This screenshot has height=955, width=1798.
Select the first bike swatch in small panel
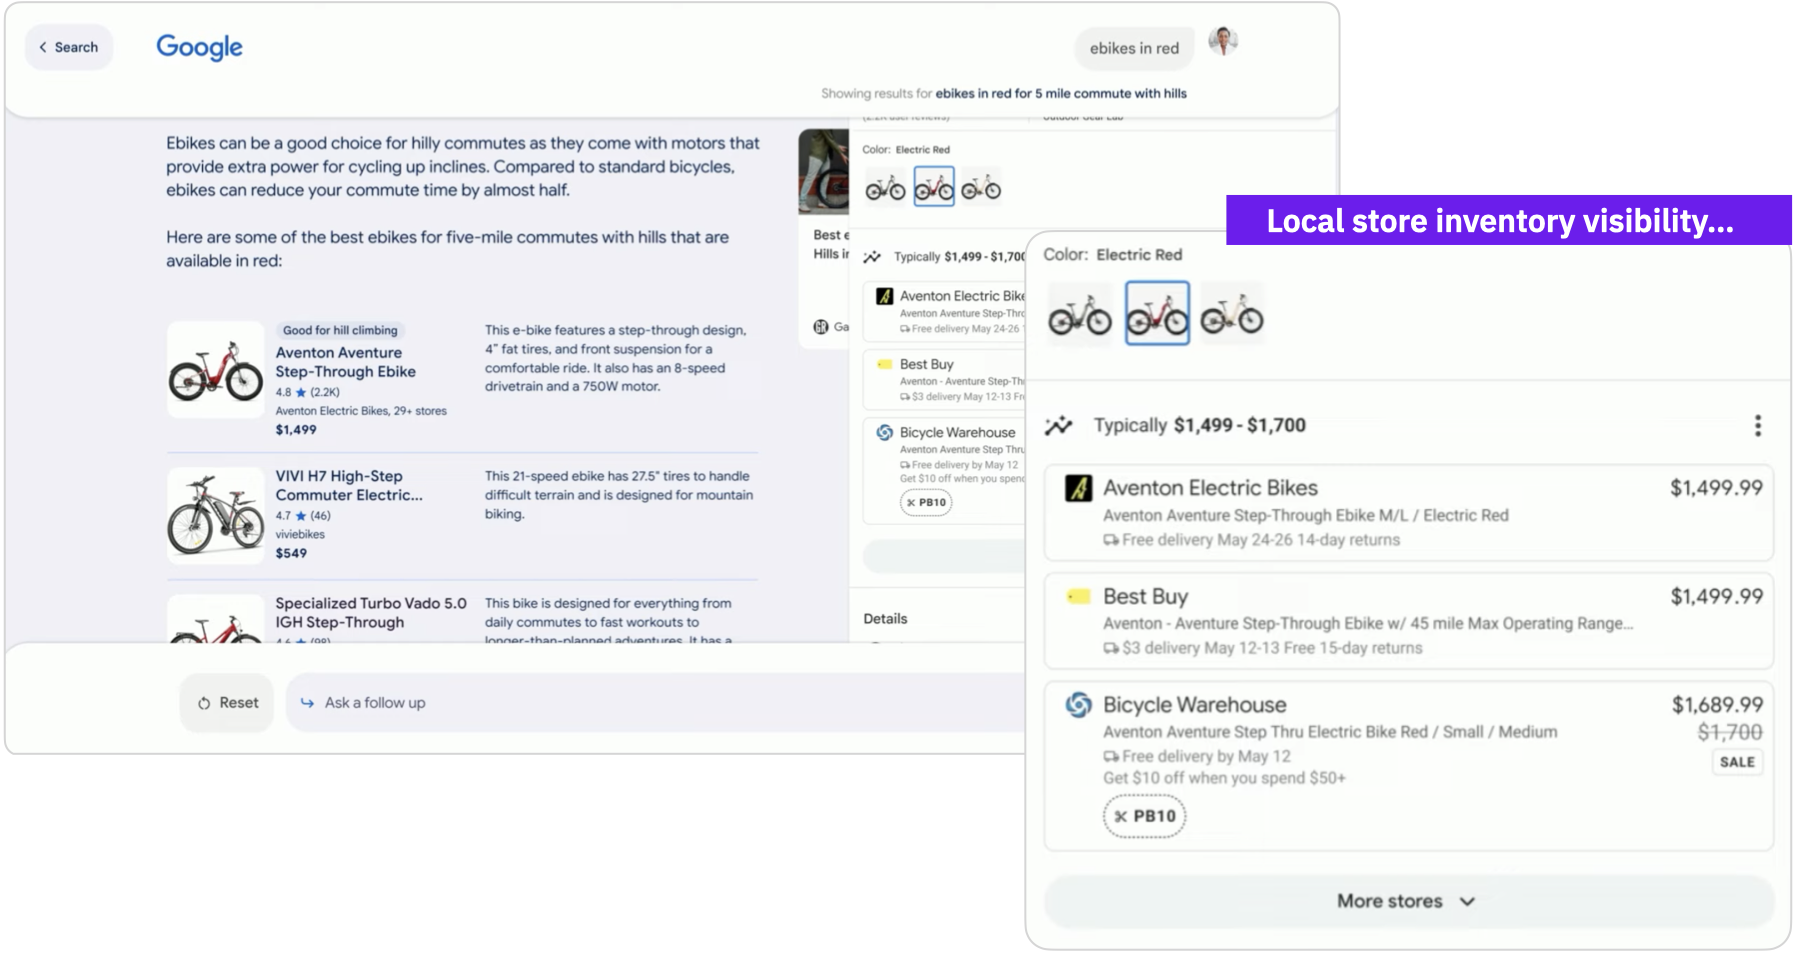coord(885,187)
